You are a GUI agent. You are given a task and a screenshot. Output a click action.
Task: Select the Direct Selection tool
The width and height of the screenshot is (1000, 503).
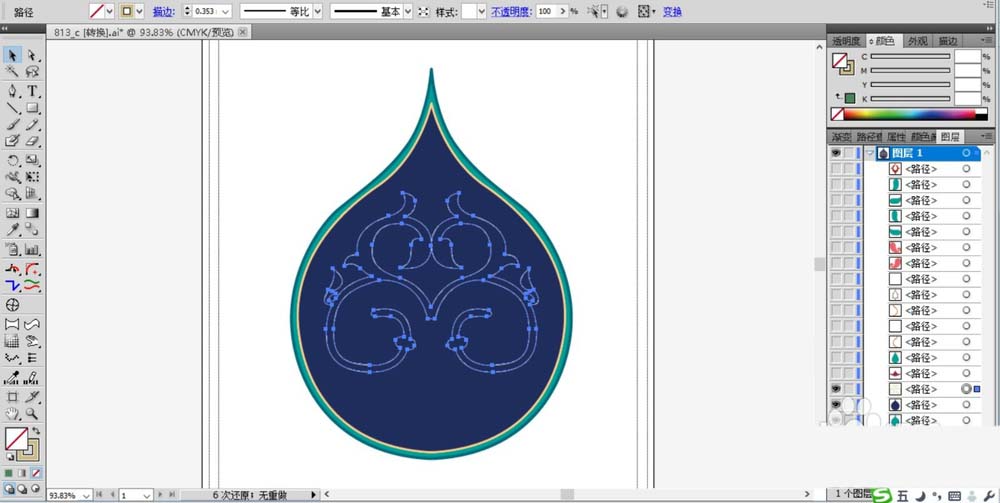[x=32, y=55]
